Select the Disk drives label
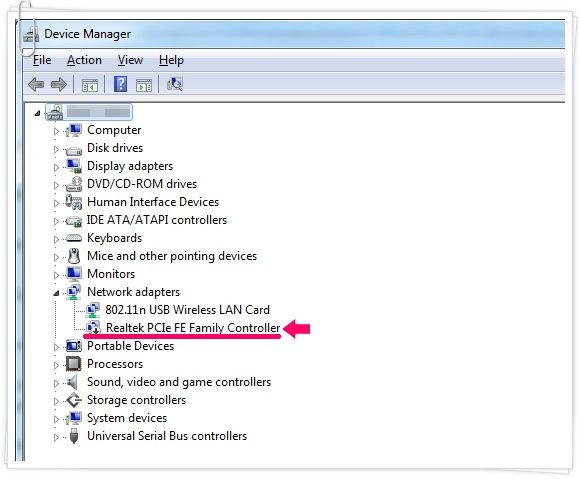This screenshot has height=479, width=579. pos(115,148)
